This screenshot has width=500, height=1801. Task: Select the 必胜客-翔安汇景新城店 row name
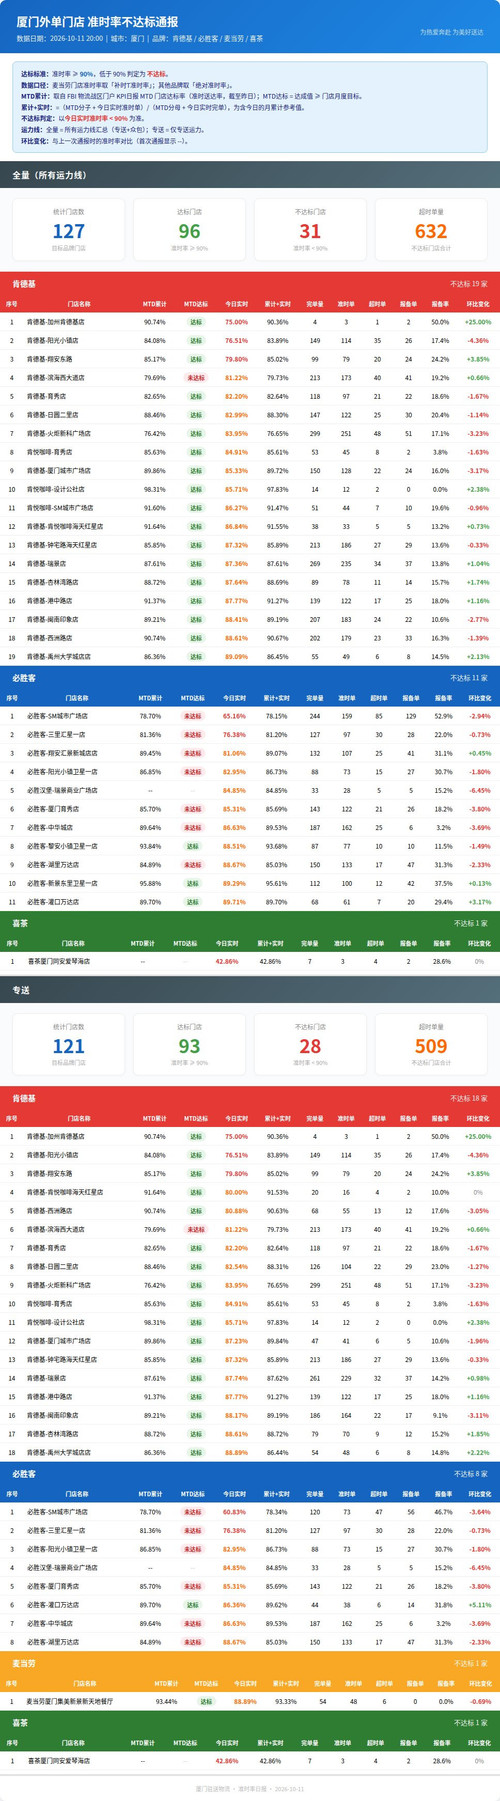tap(62, 753)
